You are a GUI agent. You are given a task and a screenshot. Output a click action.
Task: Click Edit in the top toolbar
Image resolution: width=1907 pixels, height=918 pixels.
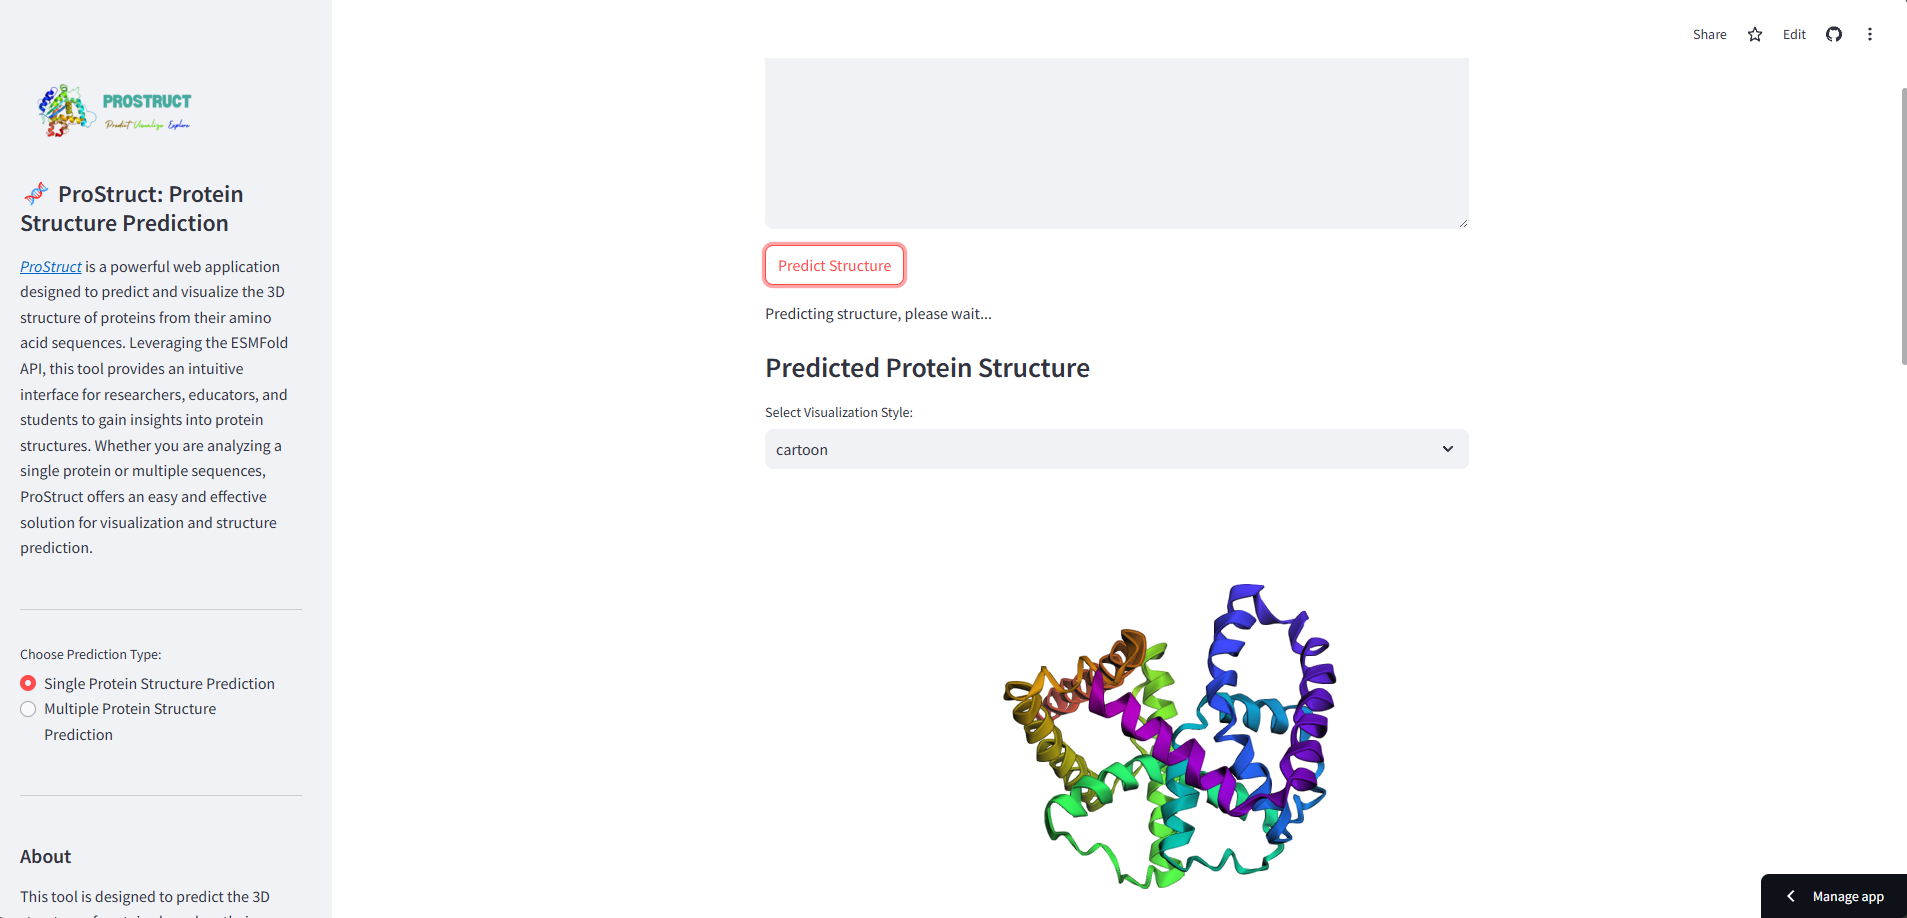click(x=1794, y=35)
